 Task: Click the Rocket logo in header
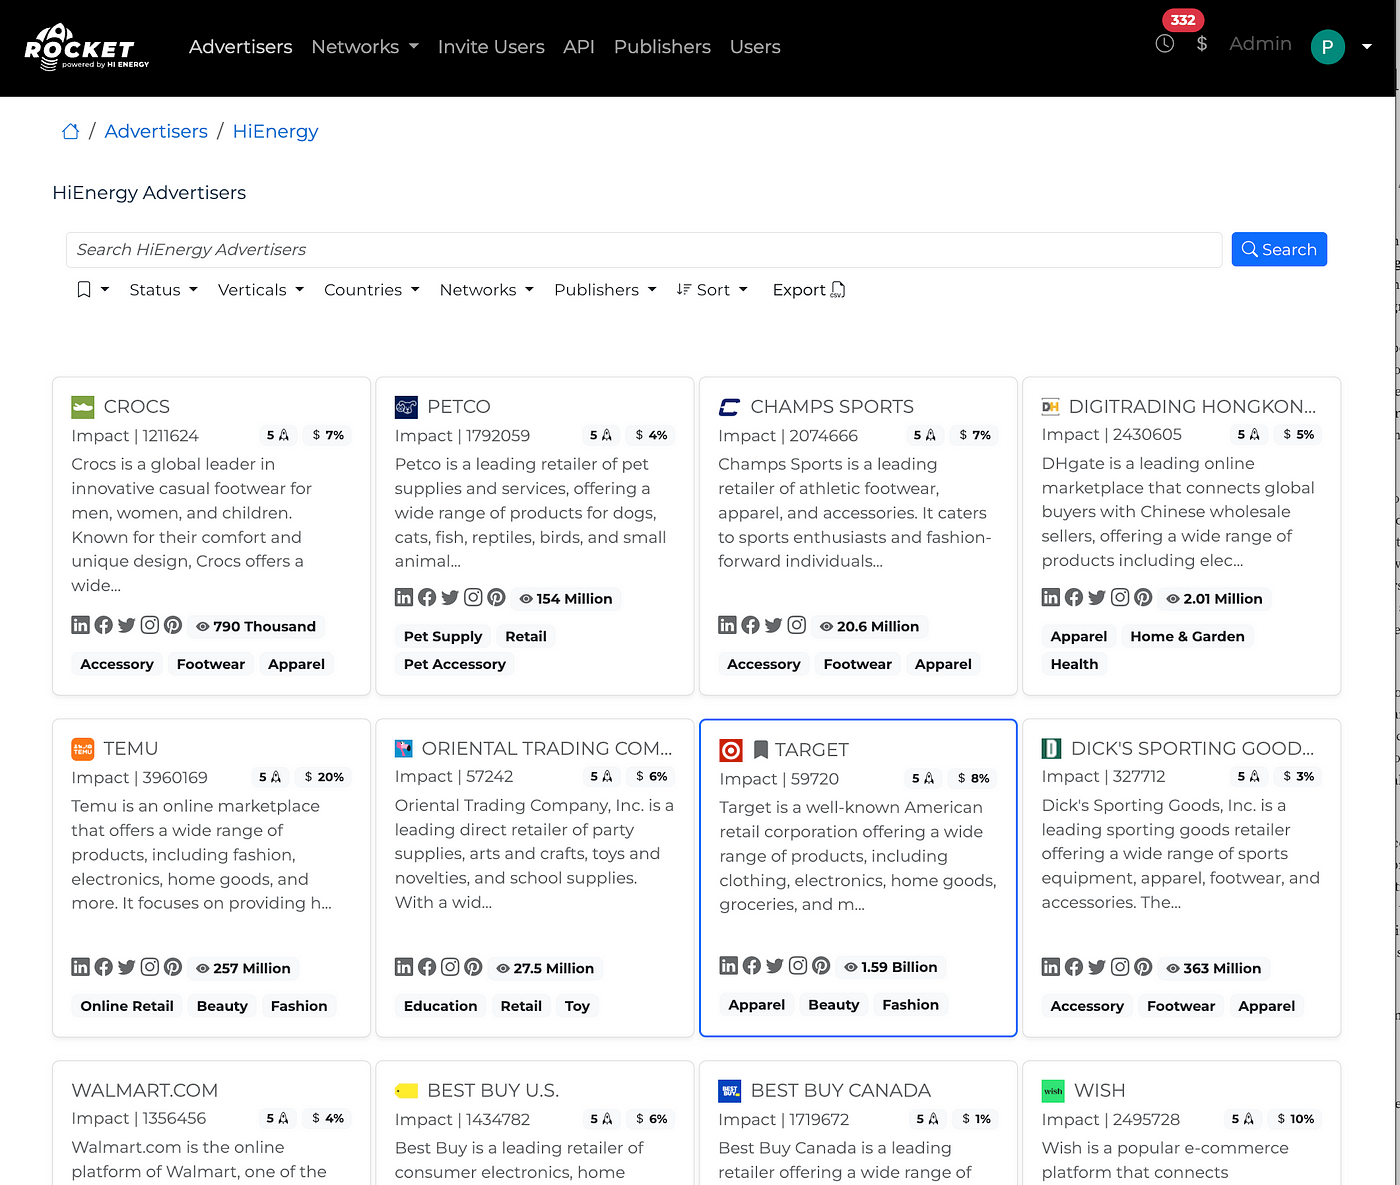coord(87,47)
